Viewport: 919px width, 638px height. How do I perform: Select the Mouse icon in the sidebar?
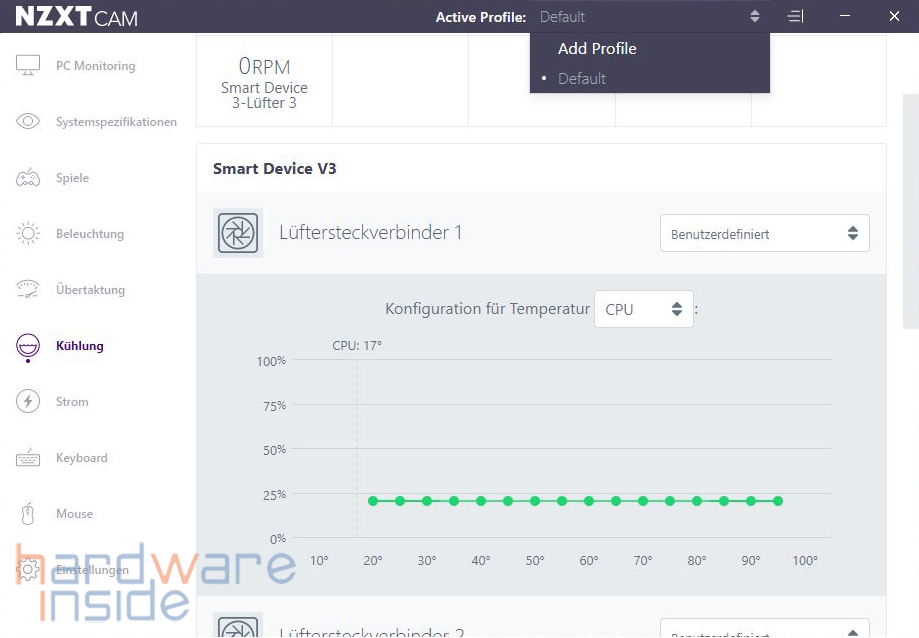[28, 514]
